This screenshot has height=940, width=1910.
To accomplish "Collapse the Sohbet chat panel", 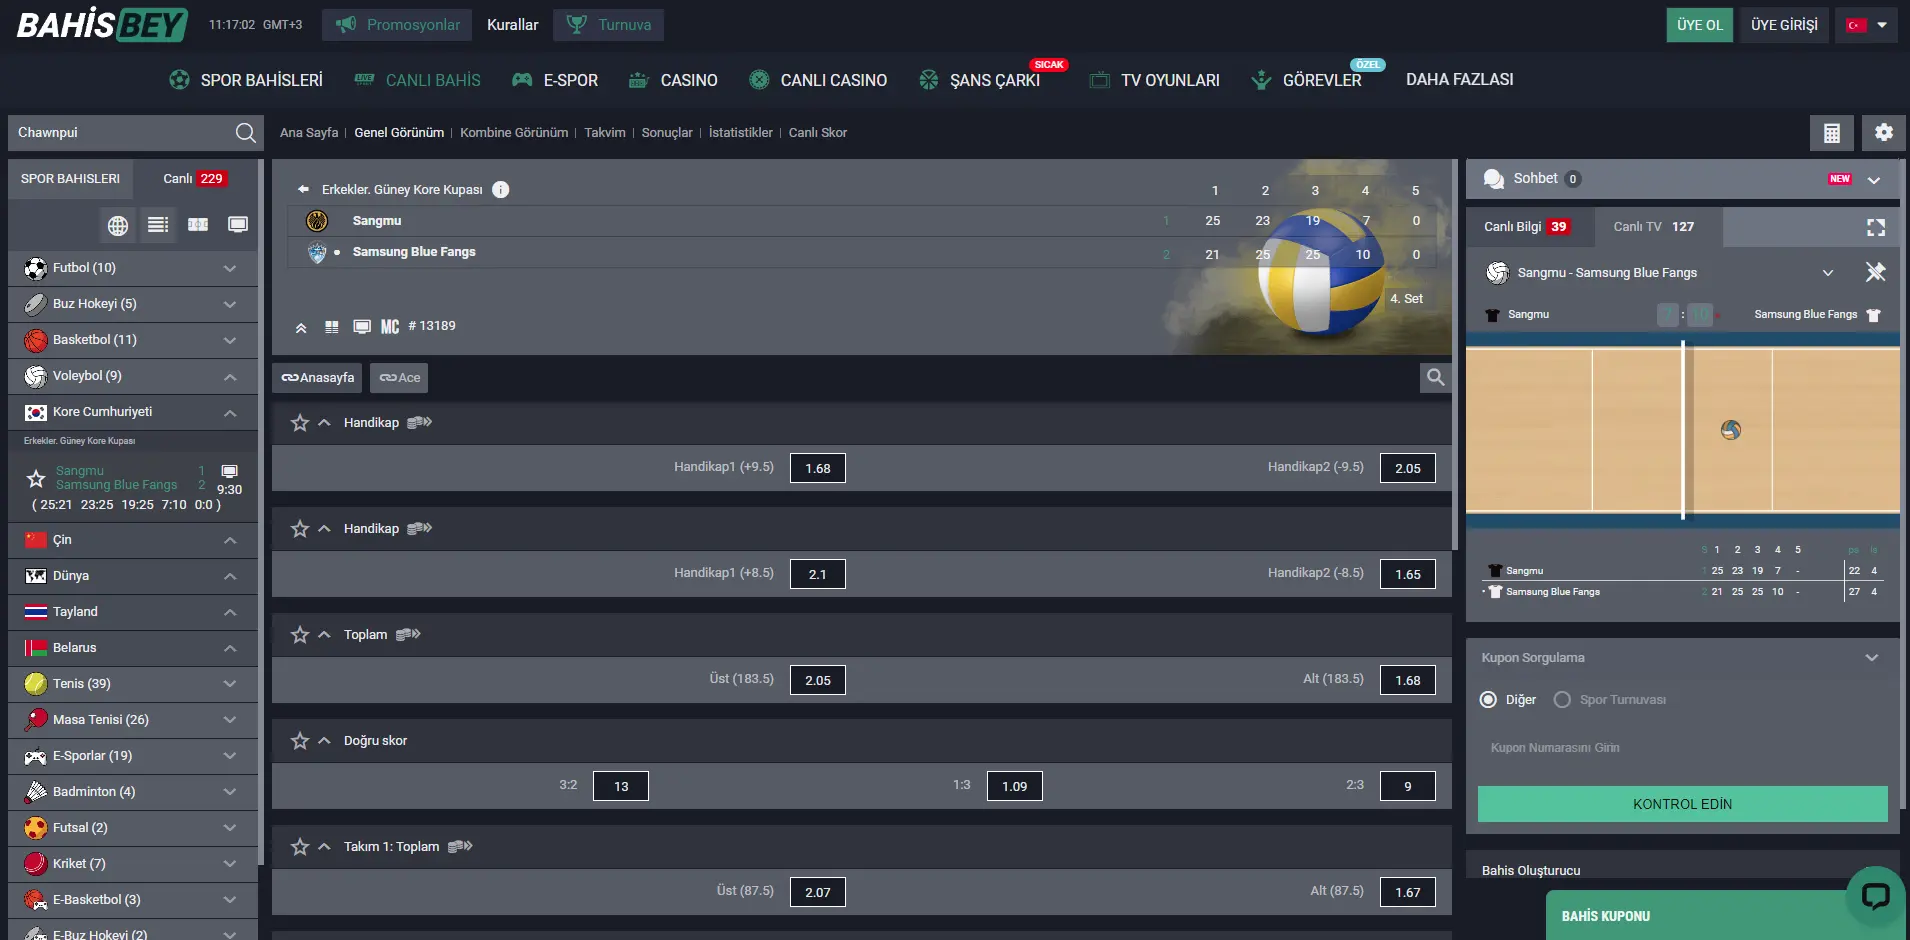I will [1874, 180].
